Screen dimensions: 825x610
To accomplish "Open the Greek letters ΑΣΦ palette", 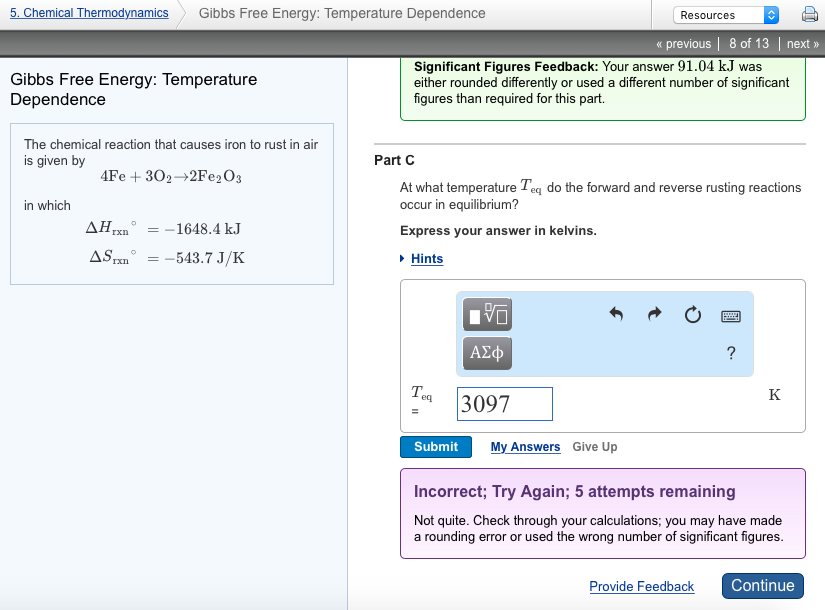I will 486,352.
